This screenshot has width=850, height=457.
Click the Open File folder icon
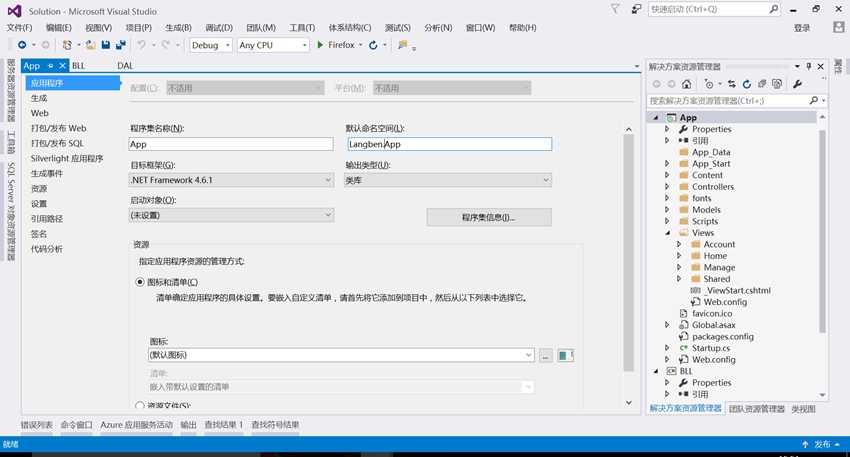[x=91, y=45]
